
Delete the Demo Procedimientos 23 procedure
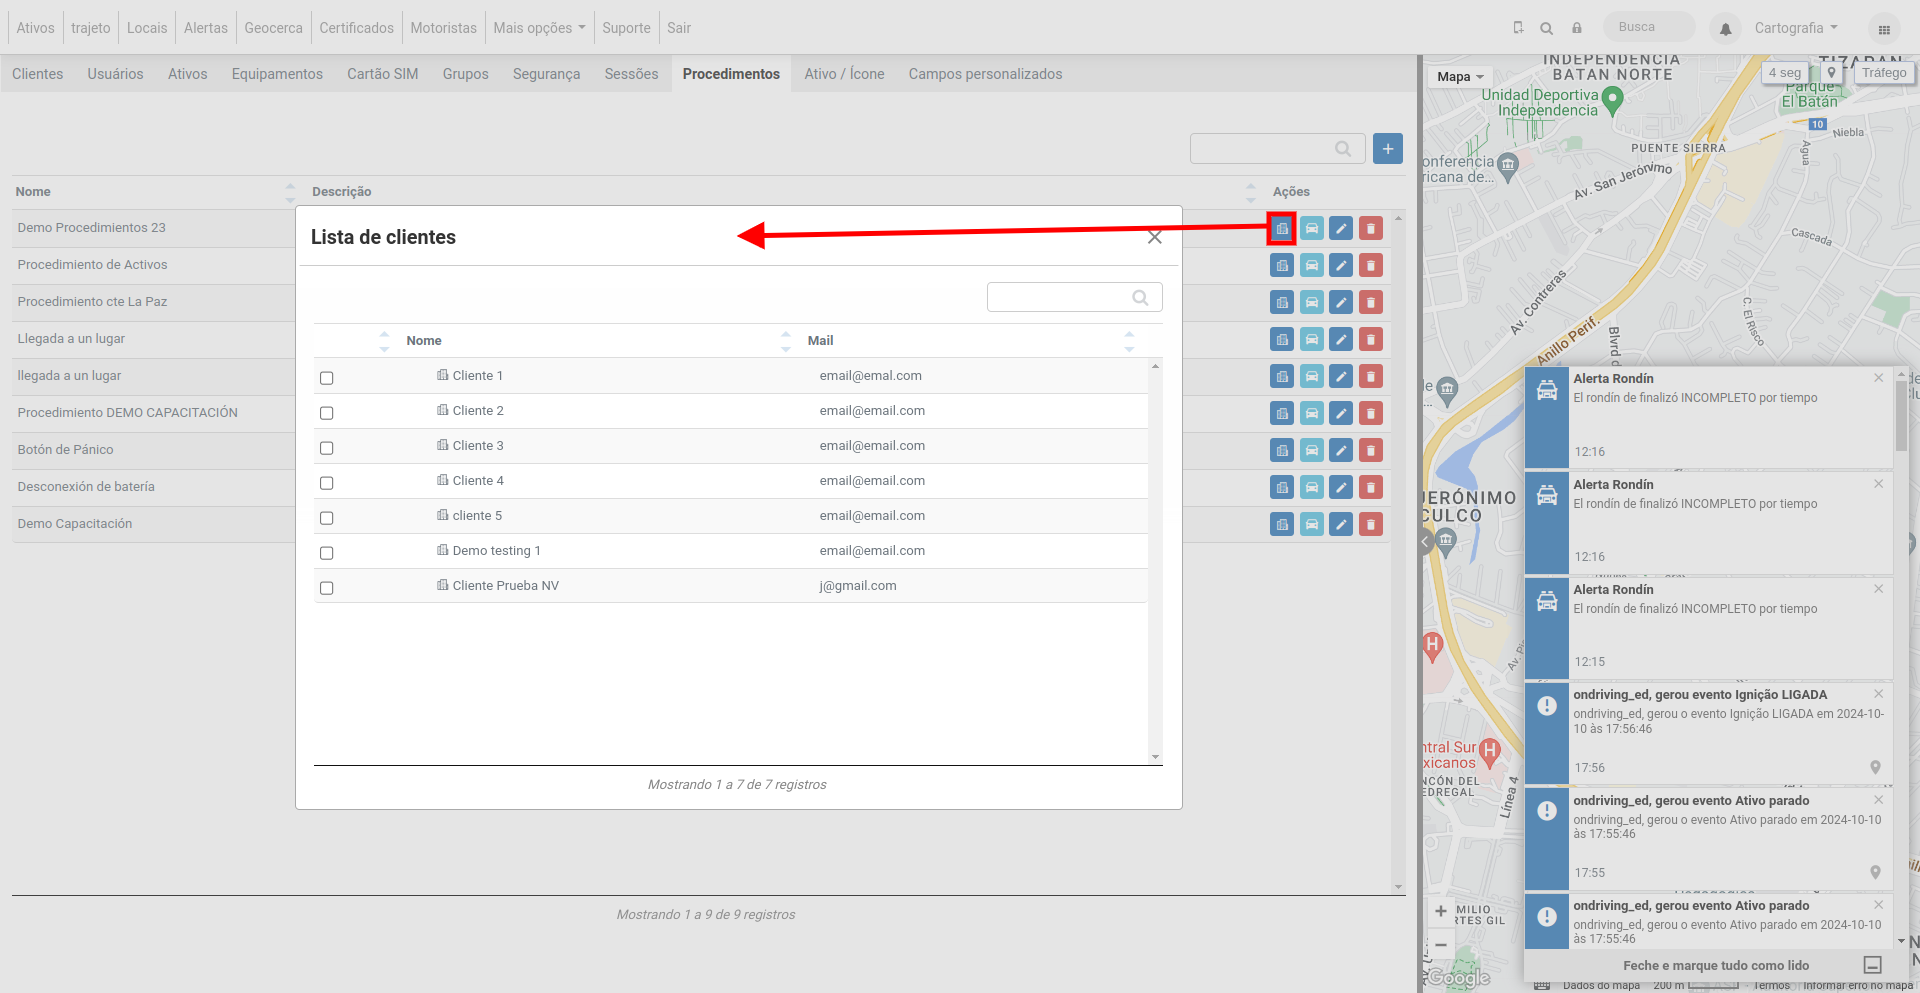[x=1371, y=228]
